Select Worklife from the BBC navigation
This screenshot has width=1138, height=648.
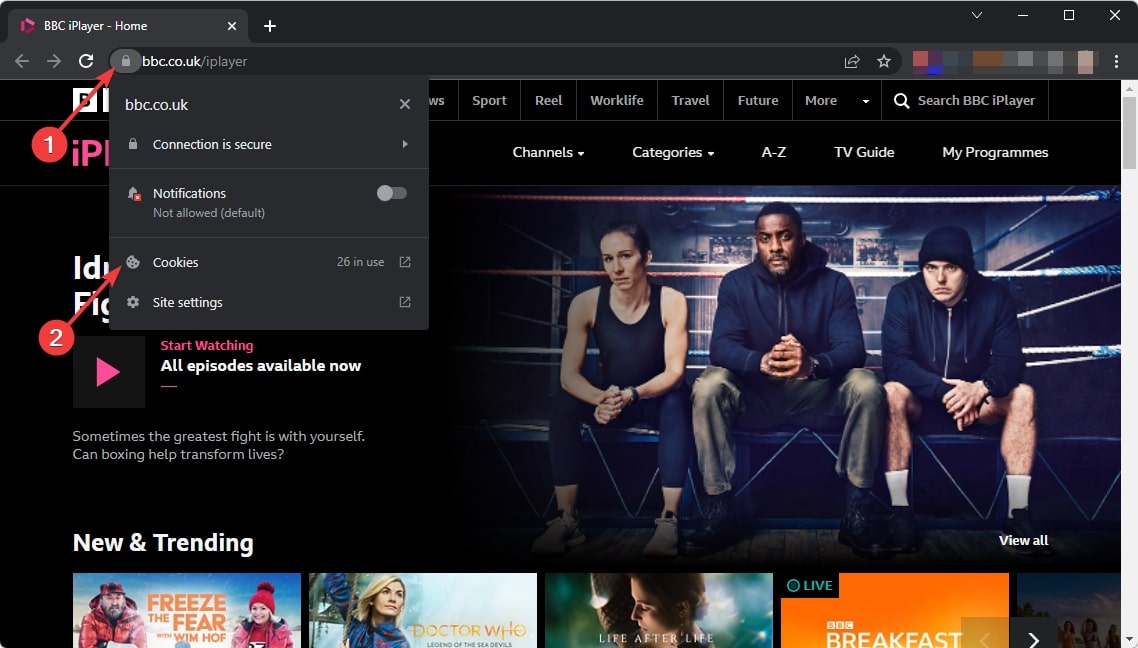pos(616,100)
